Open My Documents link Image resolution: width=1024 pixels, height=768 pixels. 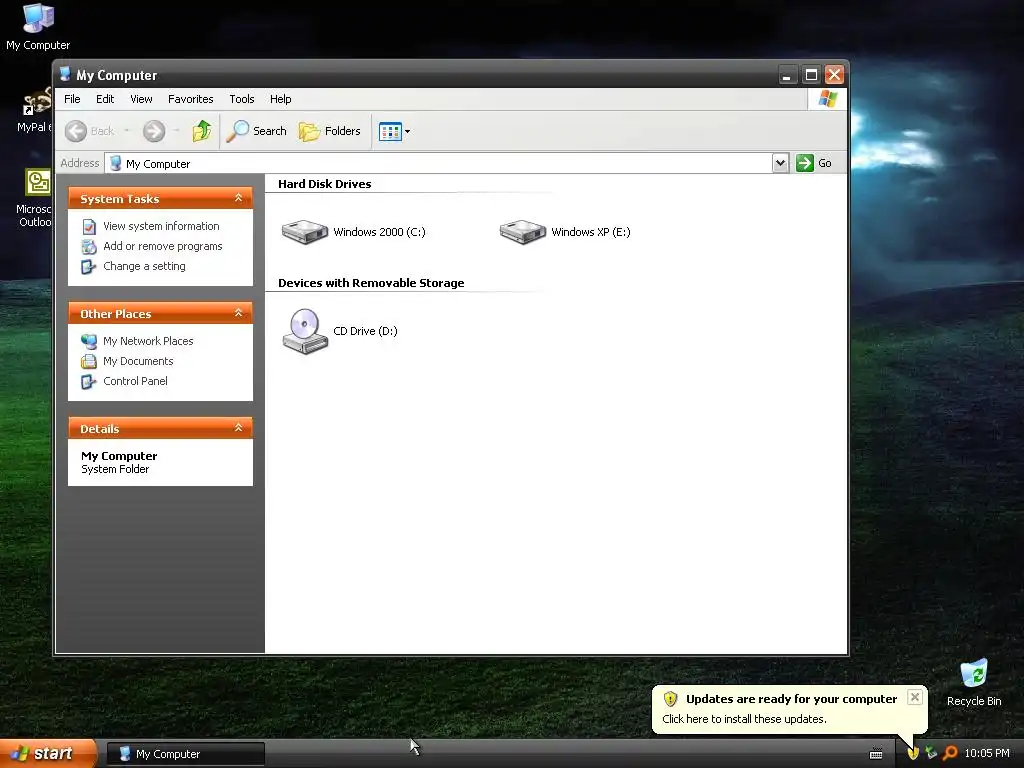pos(138,361)
